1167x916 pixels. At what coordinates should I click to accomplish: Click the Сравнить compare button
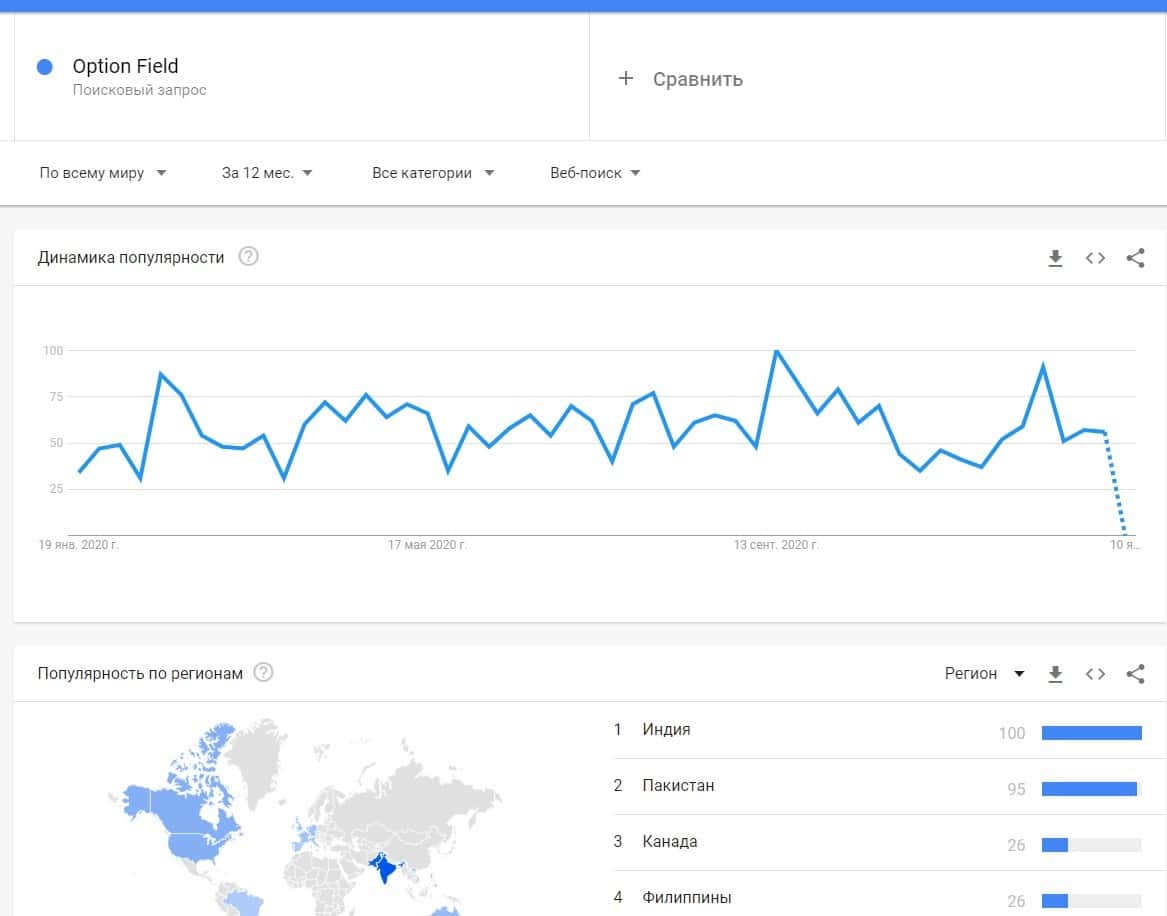pyautogui.click(x=697, y=79)
